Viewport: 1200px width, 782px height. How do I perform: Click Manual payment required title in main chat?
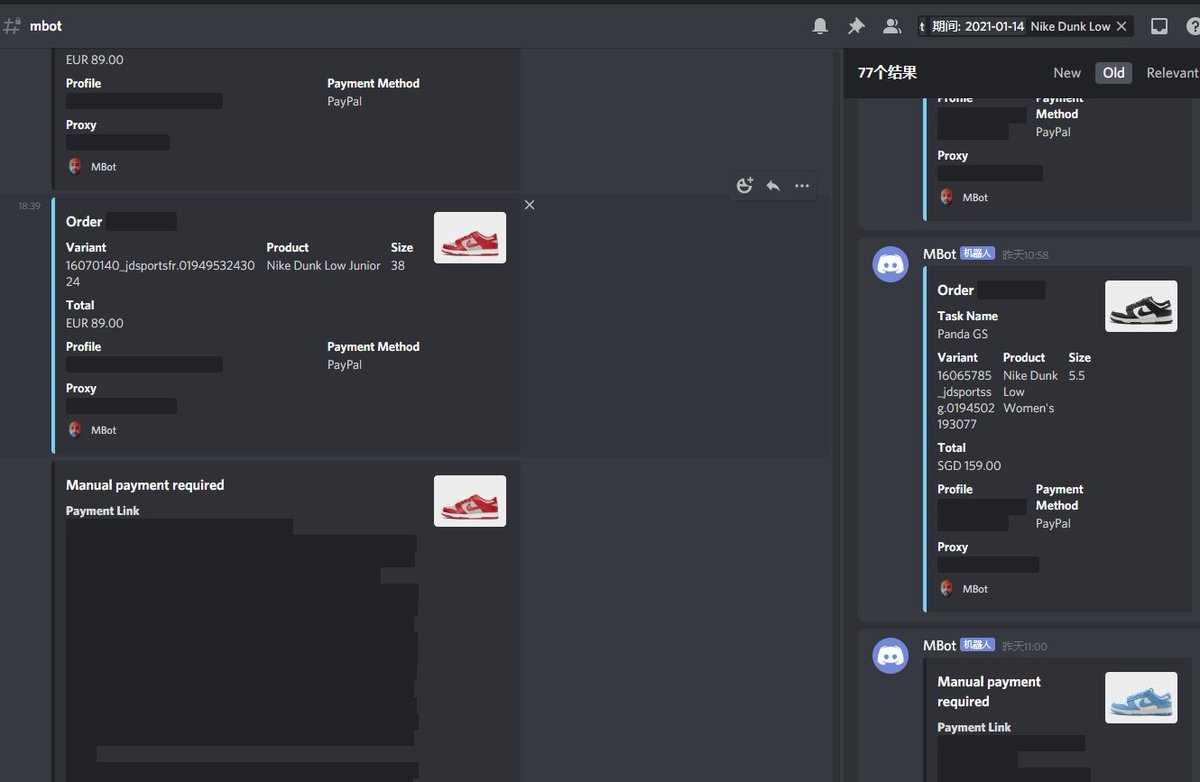click(x=145, y=485)
